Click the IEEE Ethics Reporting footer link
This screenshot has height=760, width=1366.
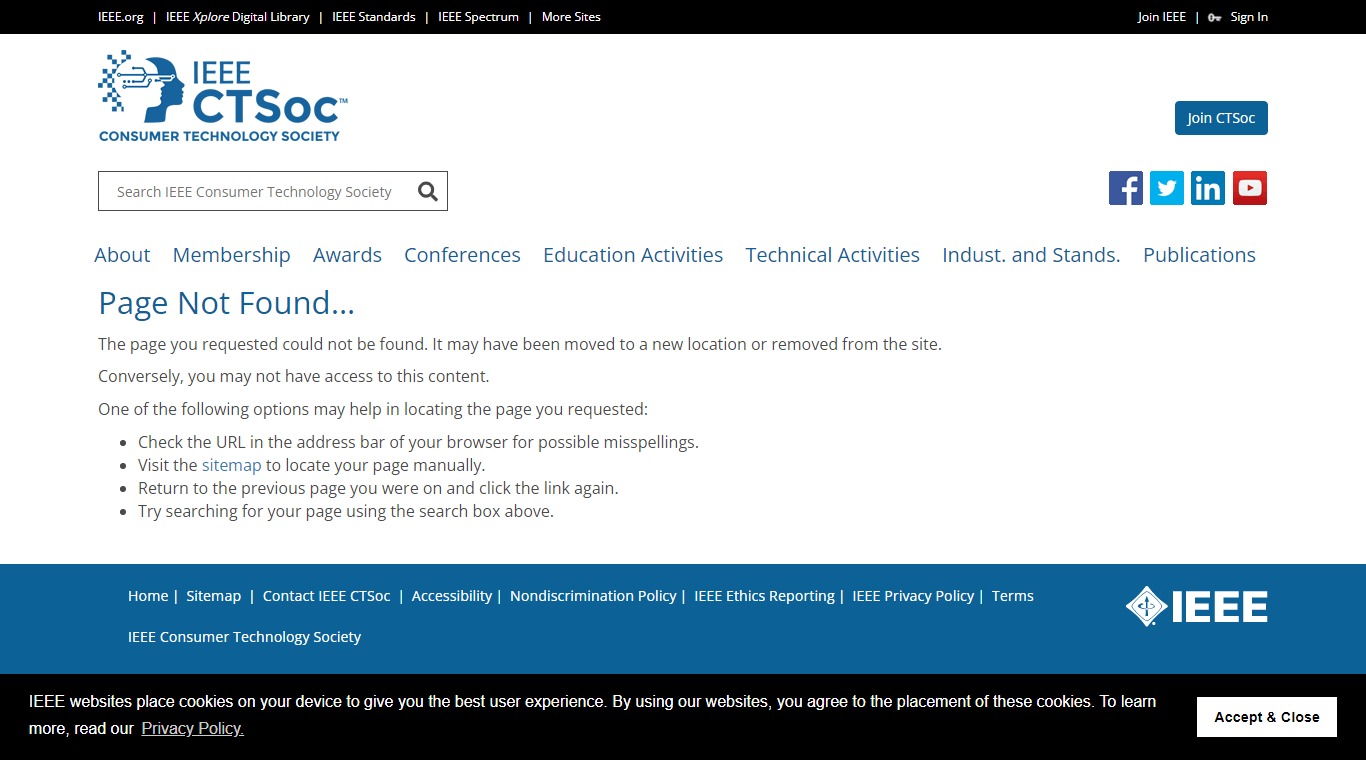pyautogui.click(x=764, y=596)
